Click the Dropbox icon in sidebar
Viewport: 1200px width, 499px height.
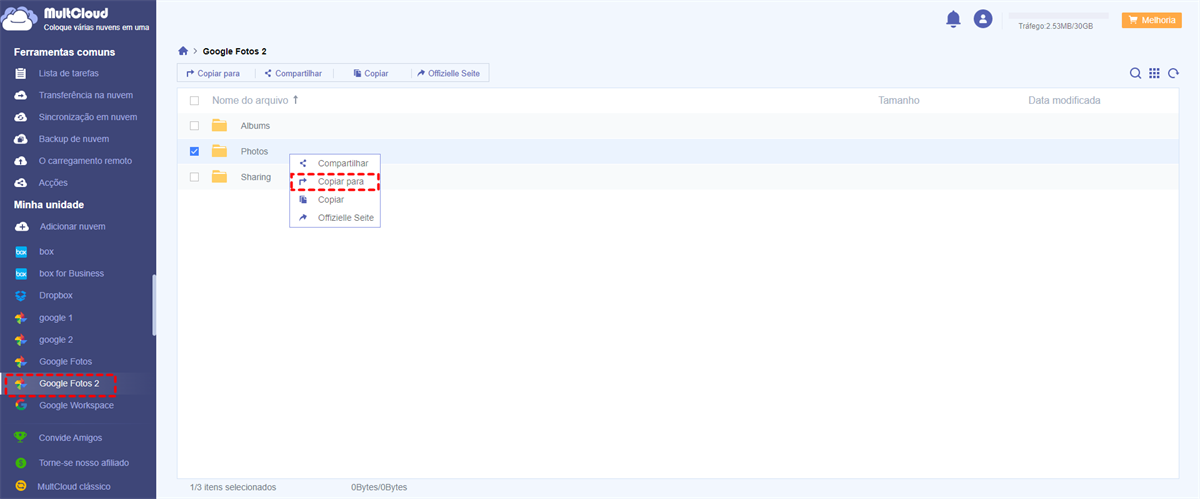point(20,296)
